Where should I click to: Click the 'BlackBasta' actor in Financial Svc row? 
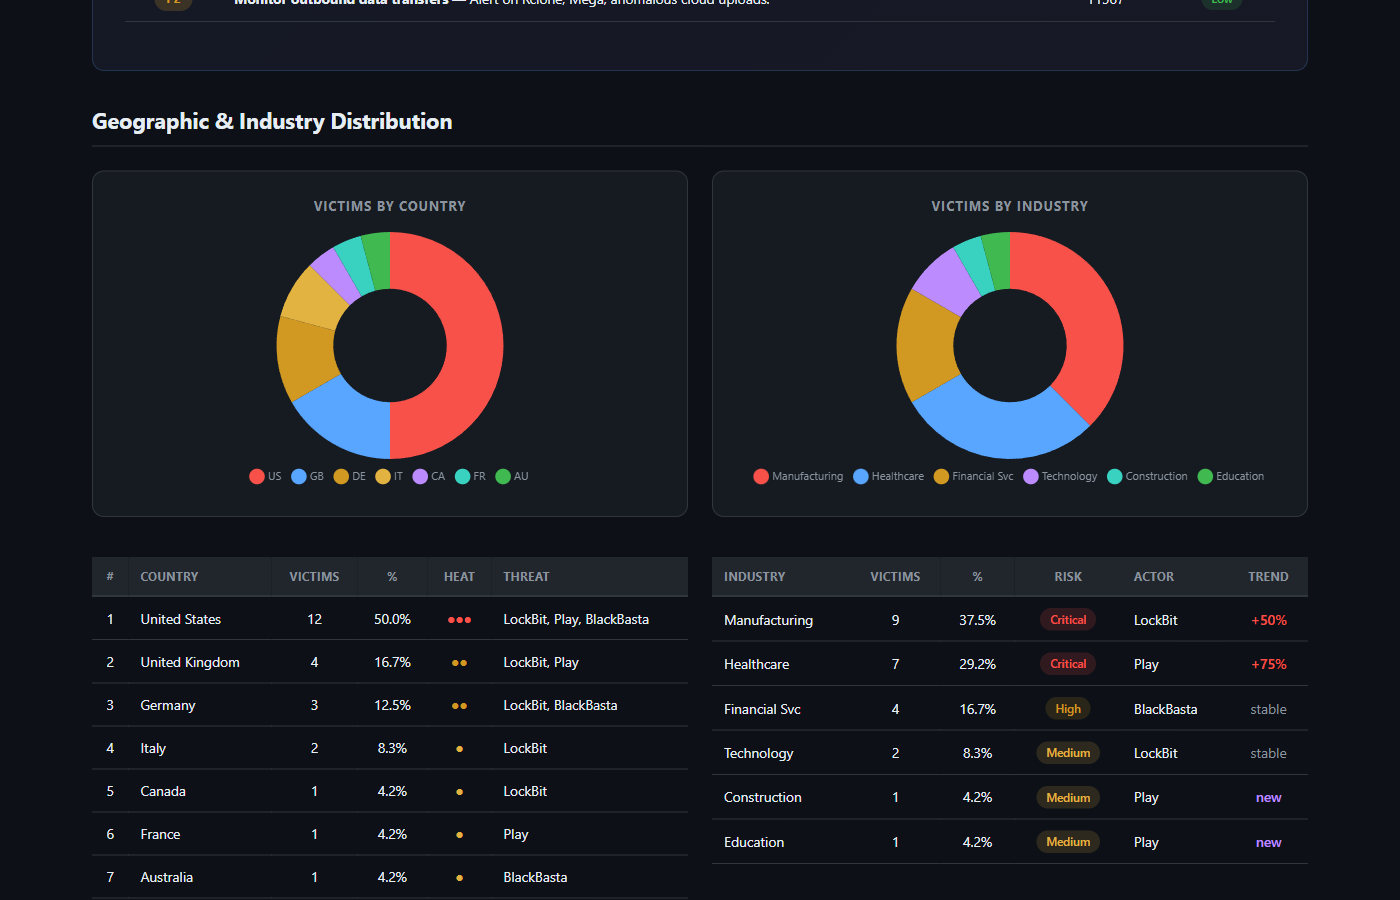pyautogui.click(x=1165, y=710)
